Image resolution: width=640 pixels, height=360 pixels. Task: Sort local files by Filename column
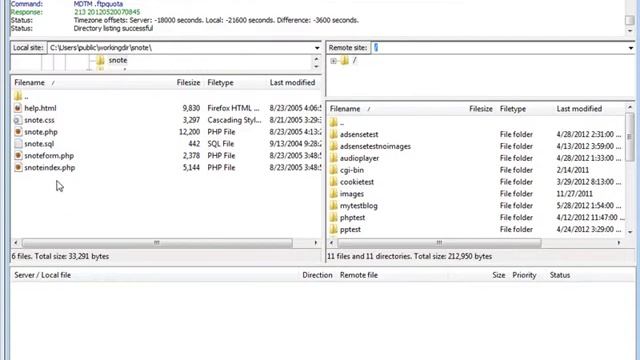pyautogui.click(x=29, y=82)
